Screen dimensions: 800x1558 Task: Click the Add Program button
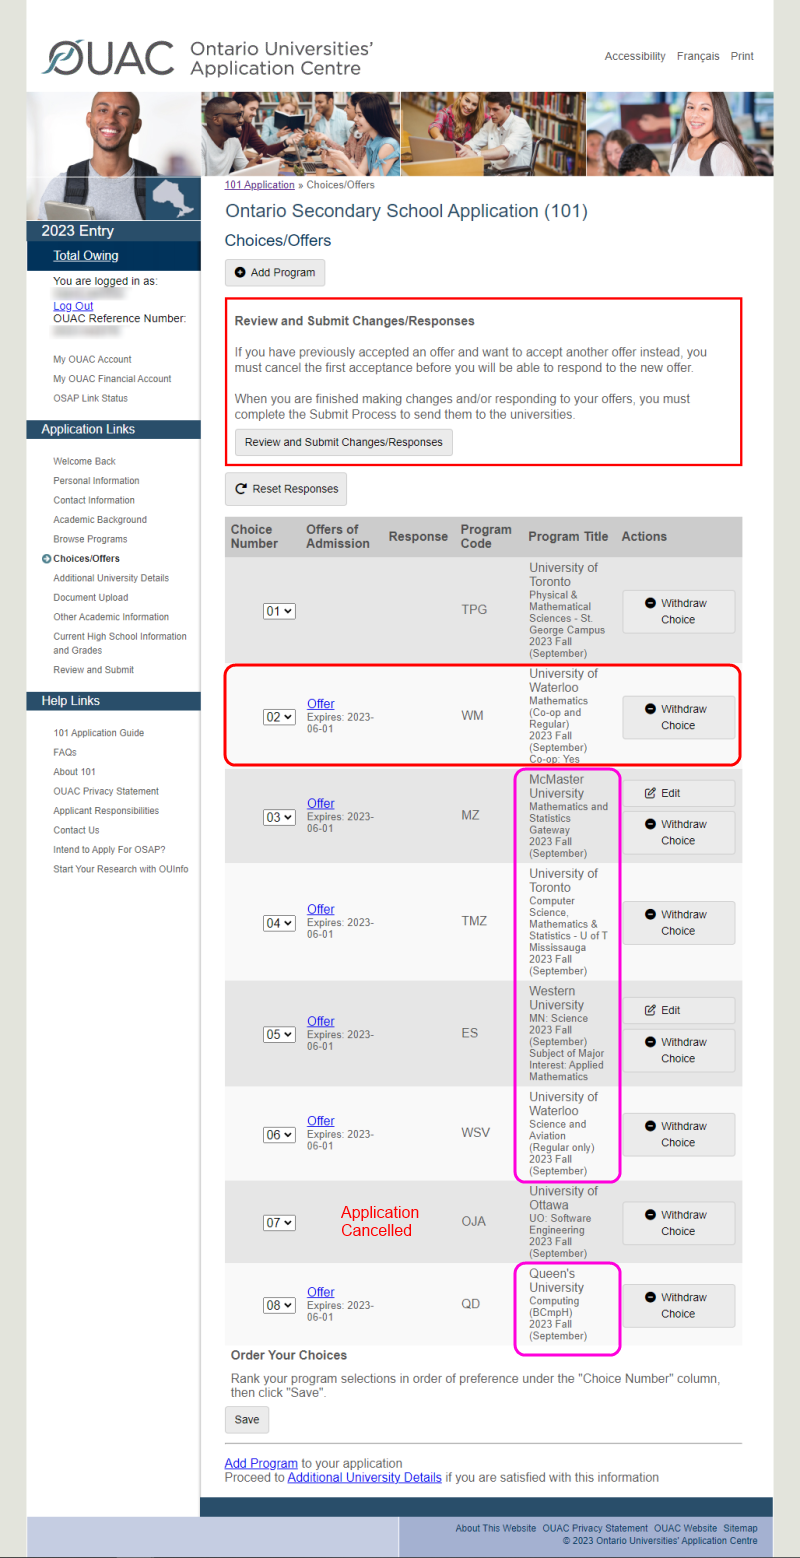tap(275, 272)
